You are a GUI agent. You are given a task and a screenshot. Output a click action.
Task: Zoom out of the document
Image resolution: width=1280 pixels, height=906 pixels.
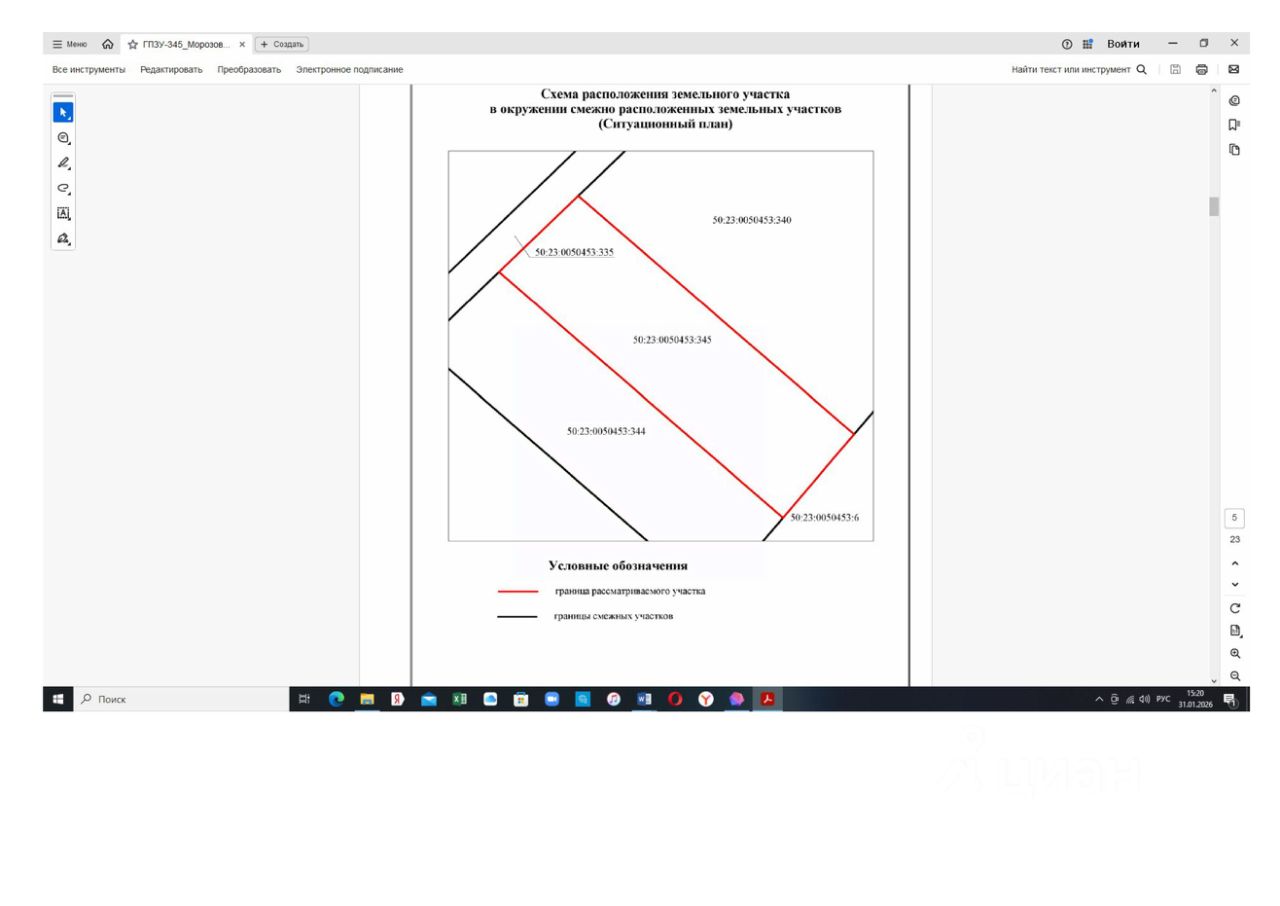pyautogui.click(x=1235, y=676)
